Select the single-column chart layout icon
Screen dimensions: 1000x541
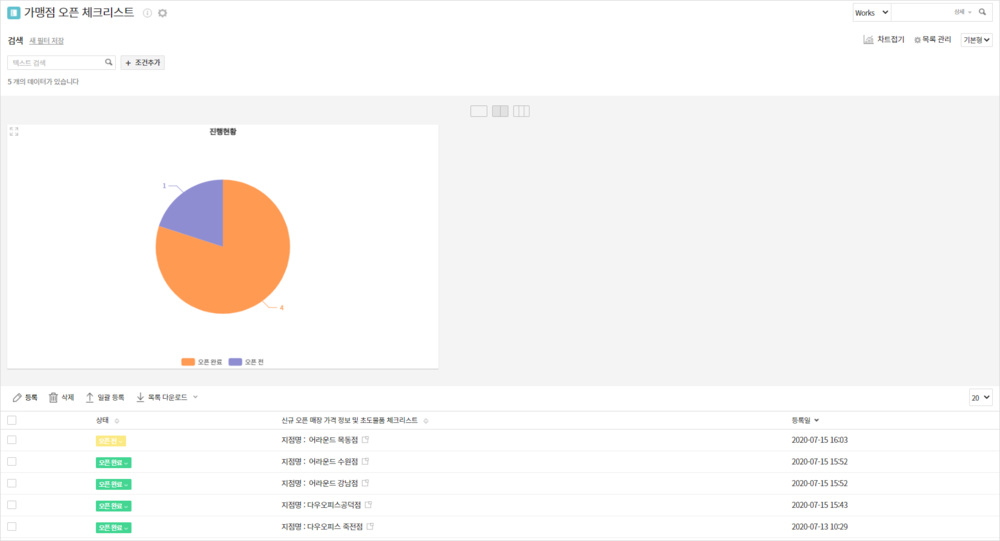point(478,111)
